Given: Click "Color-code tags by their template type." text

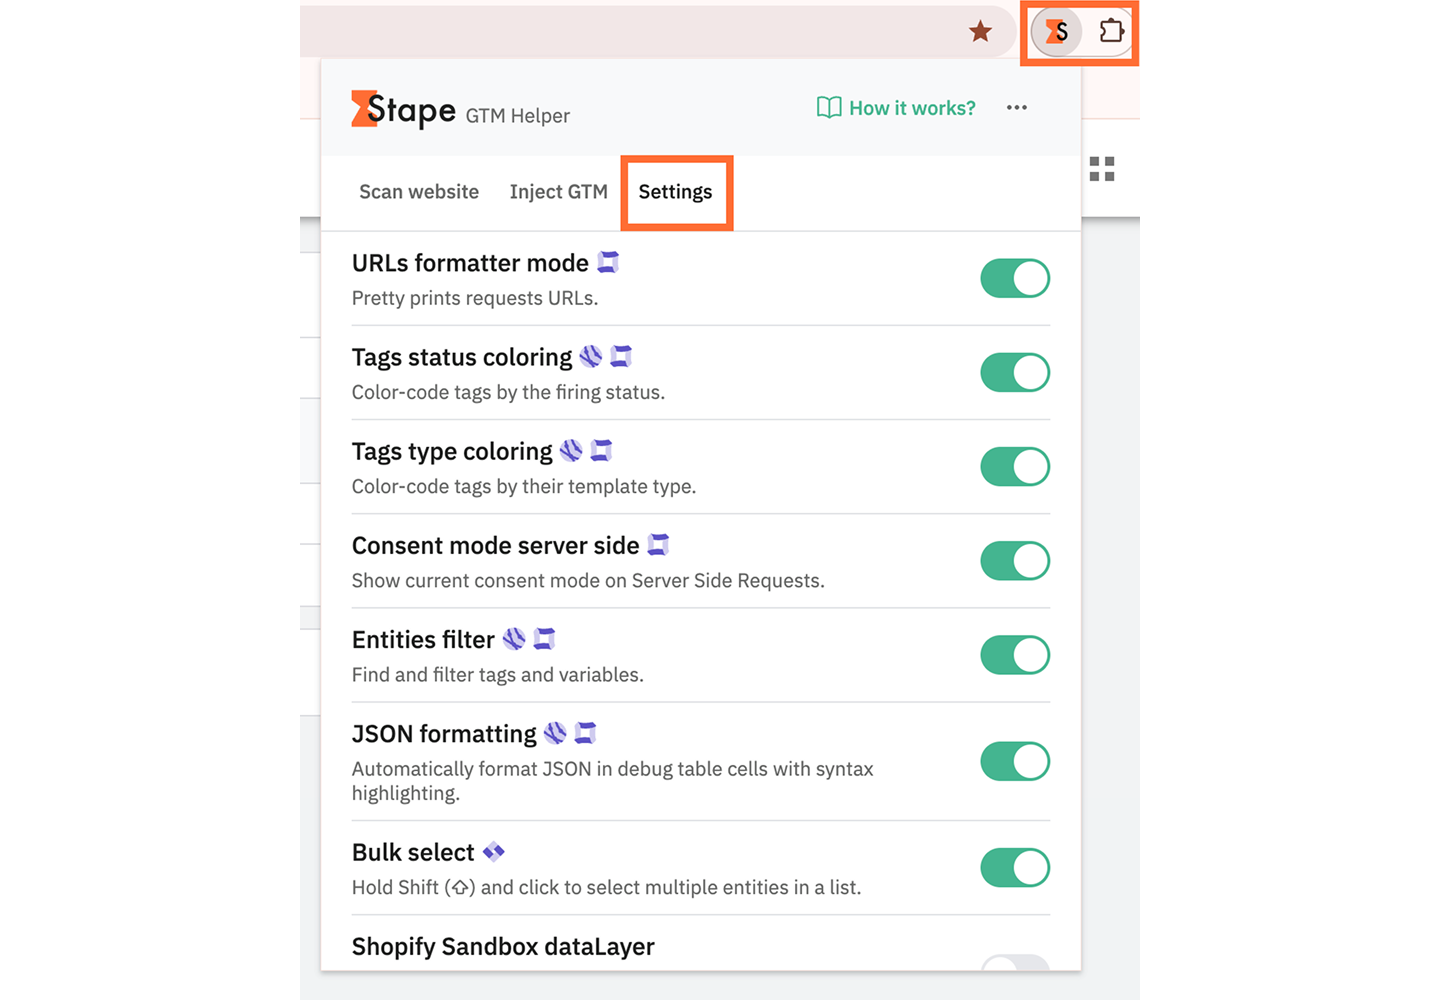Looking at the screenshot, I should coord(524,486).
